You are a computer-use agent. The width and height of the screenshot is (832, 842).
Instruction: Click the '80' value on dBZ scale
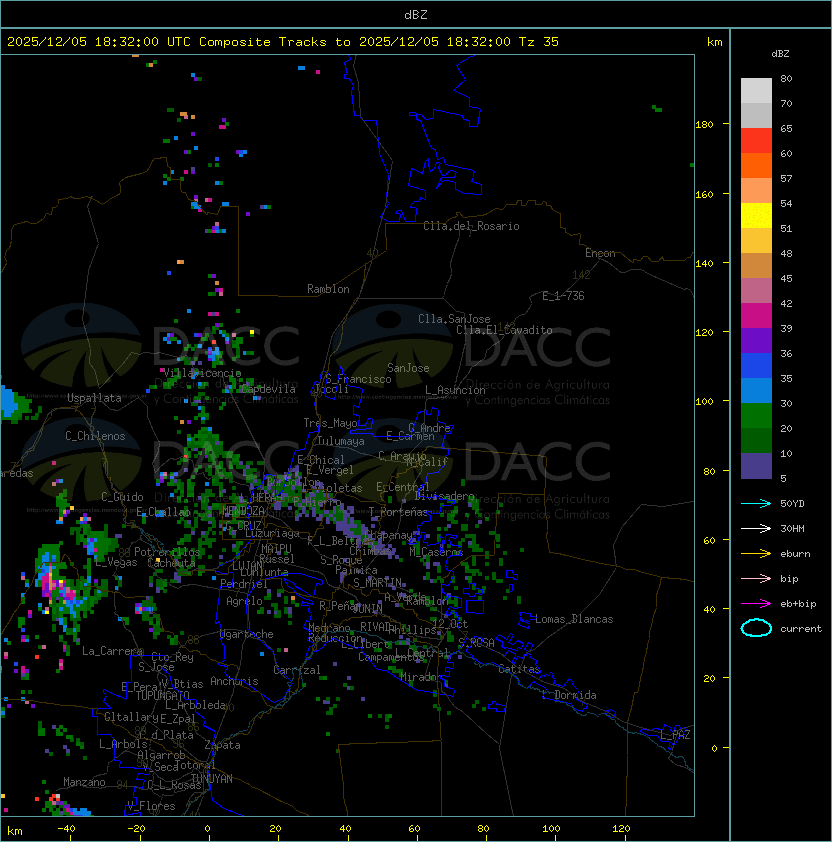[x=786, y=78]
